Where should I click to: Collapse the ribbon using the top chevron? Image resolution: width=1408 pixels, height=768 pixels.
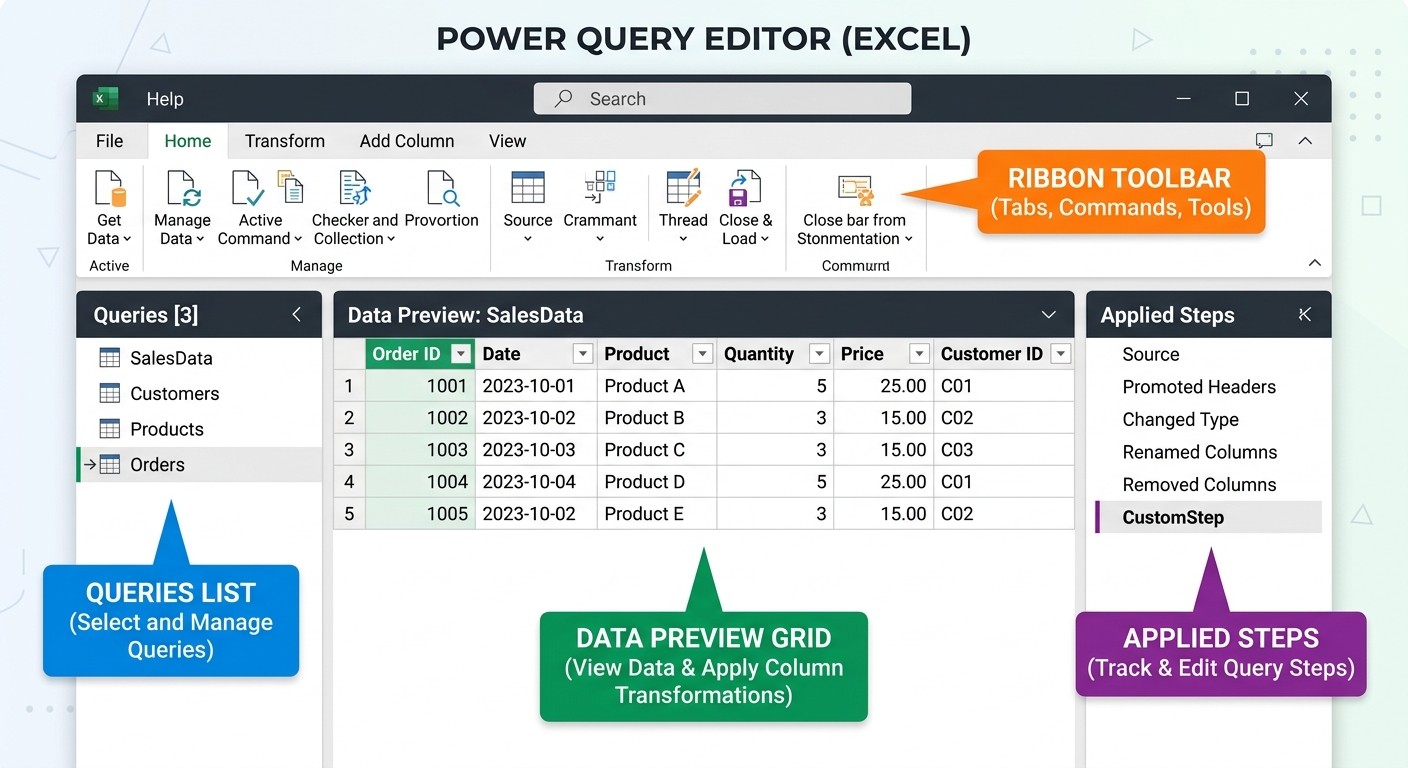coord(1305,141)
